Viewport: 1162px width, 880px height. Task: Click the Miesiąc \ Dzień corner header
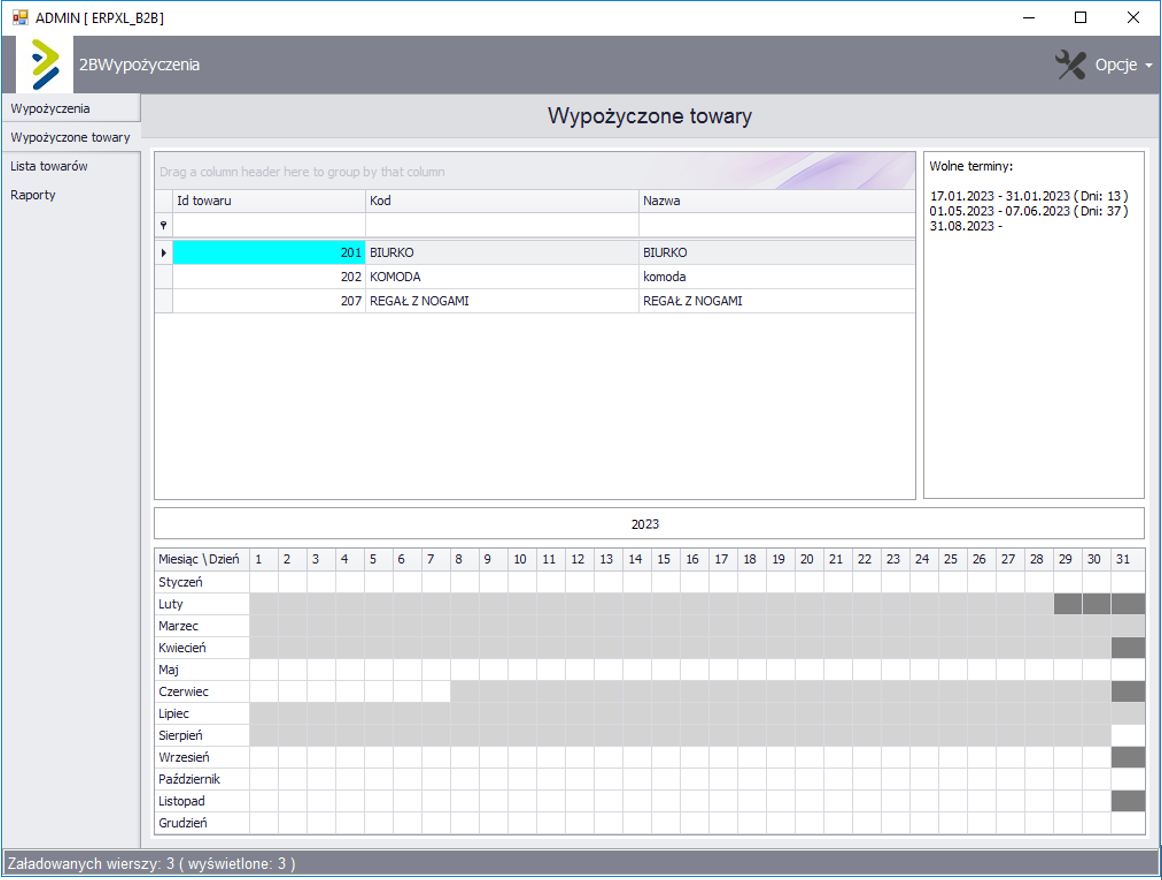click(202, 559)
